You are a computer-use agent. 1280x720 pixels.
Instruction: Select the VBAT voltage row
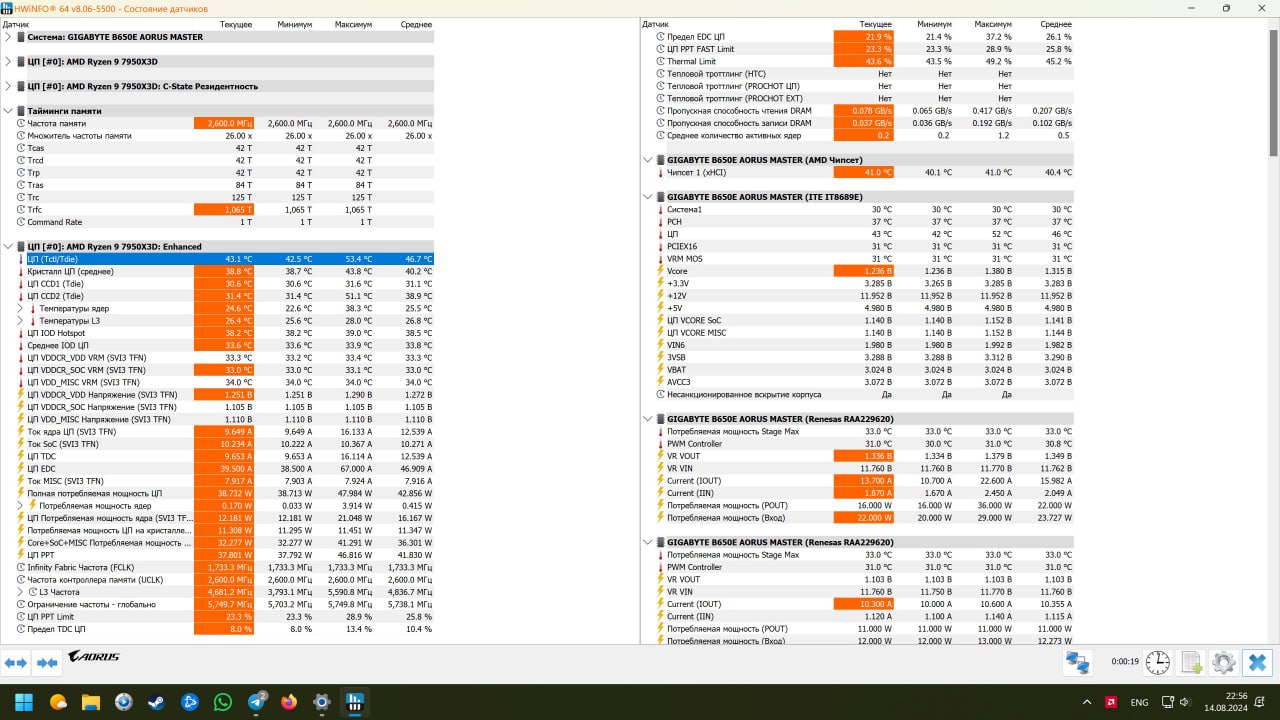[858, 369]
